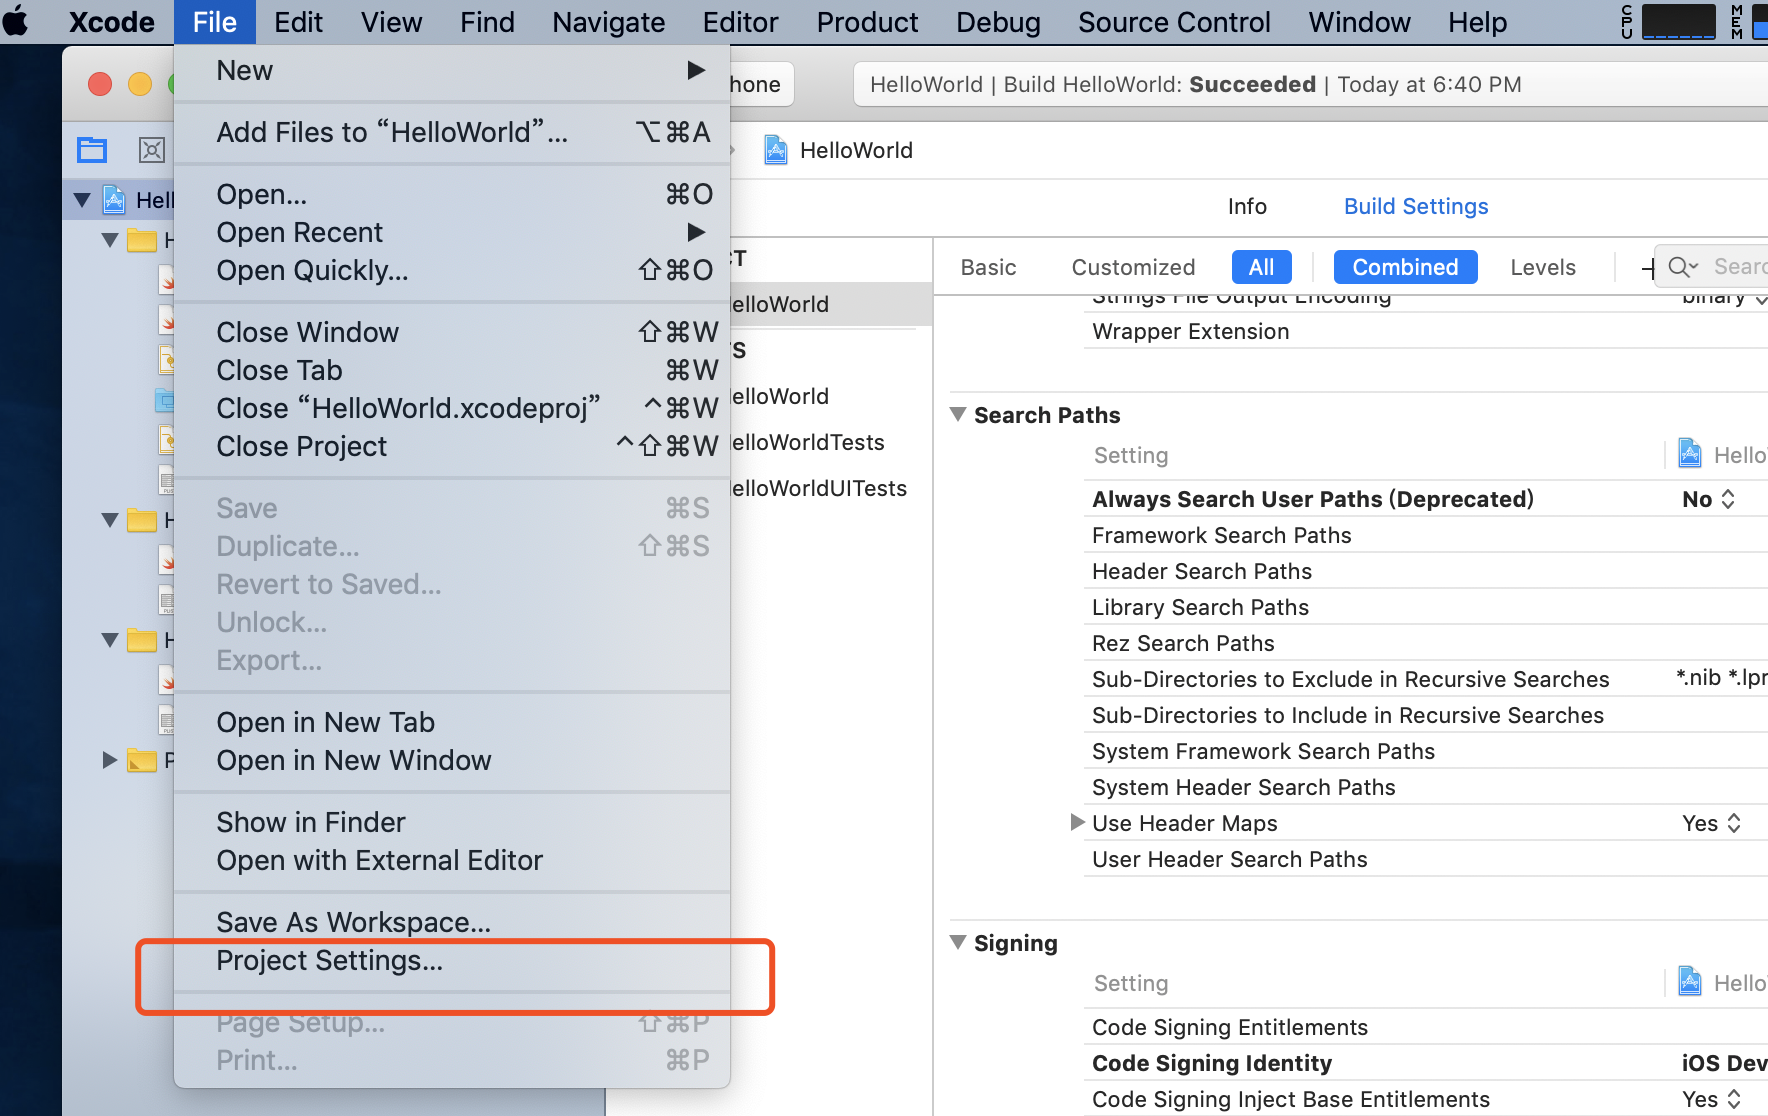
Task: Select the Code Signing Identity row
Action: pyautogui.click(x=1425, y=1063)
